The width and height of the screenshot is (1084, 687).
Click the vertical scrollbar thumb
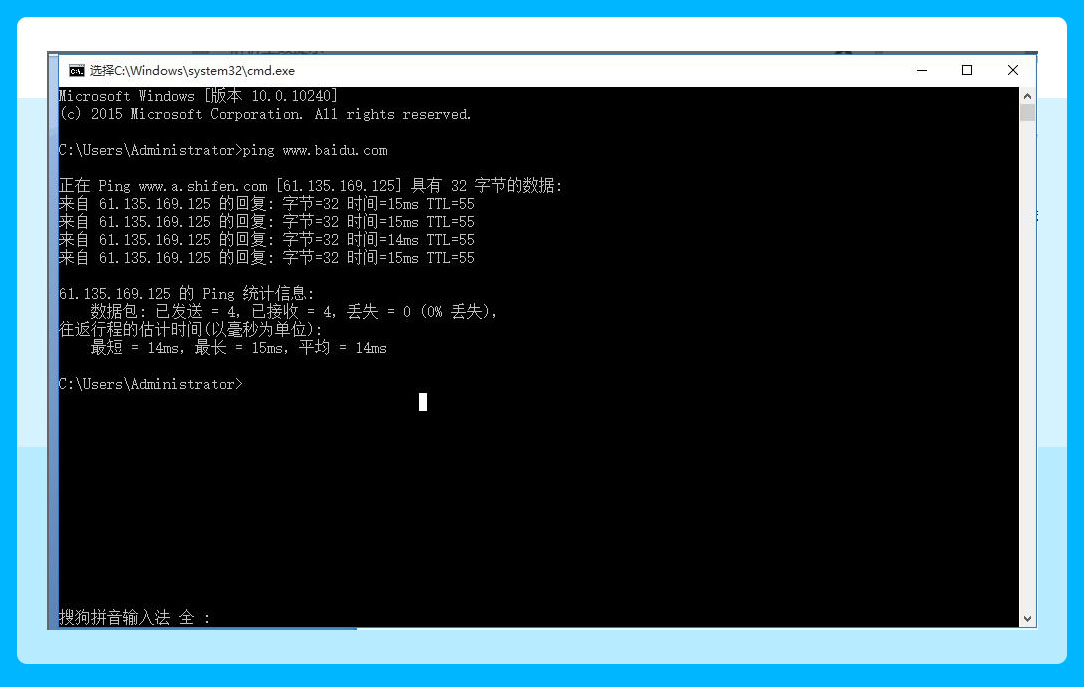click(1027, 112)
